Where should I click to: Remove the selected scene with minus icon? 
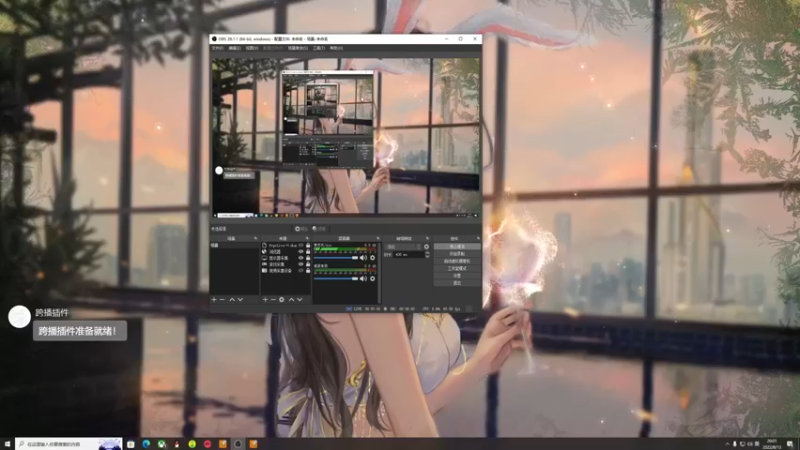click(x=222, y=299)
